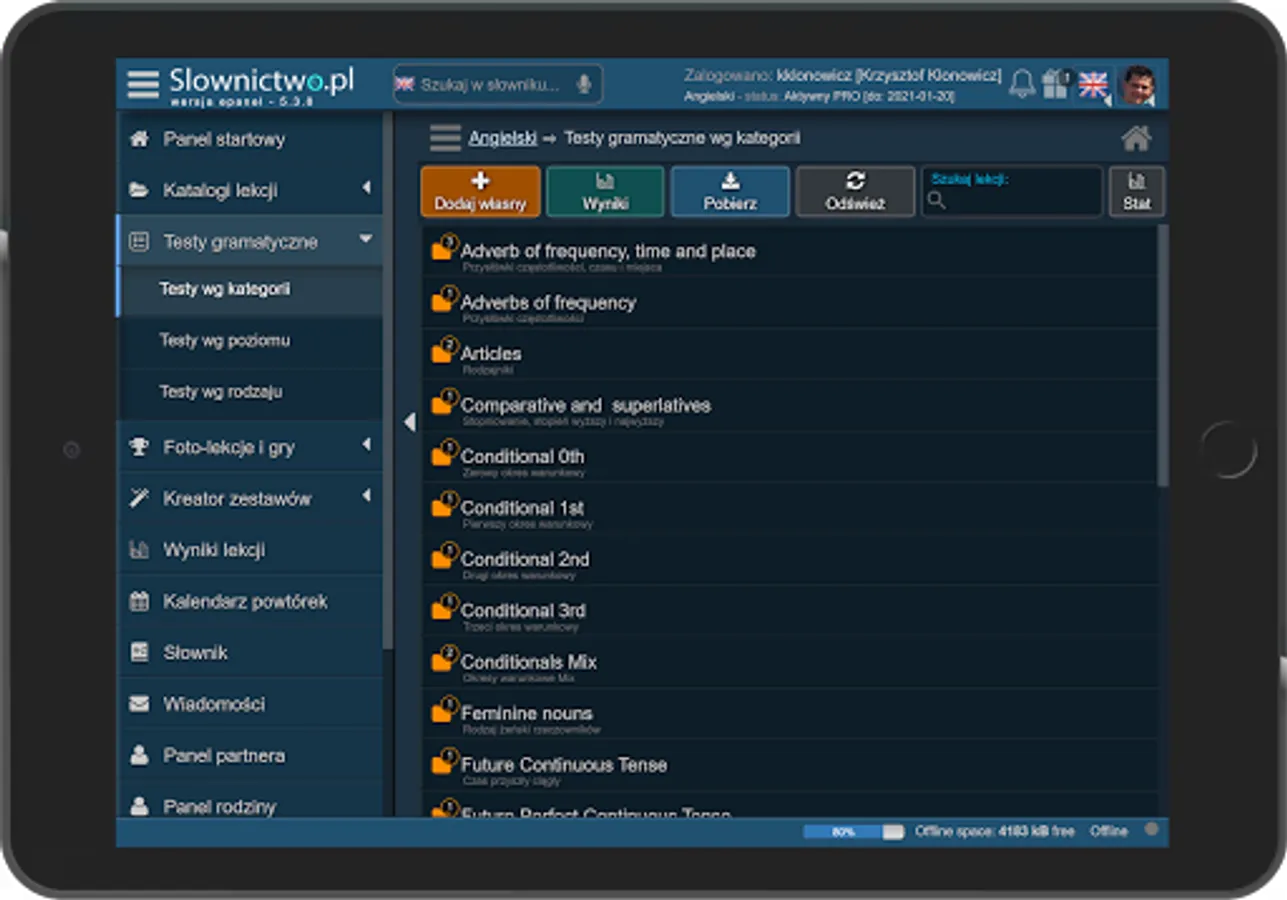
Task: Click the Angielski breadcrumb link
Action: [x=503, y=138]
